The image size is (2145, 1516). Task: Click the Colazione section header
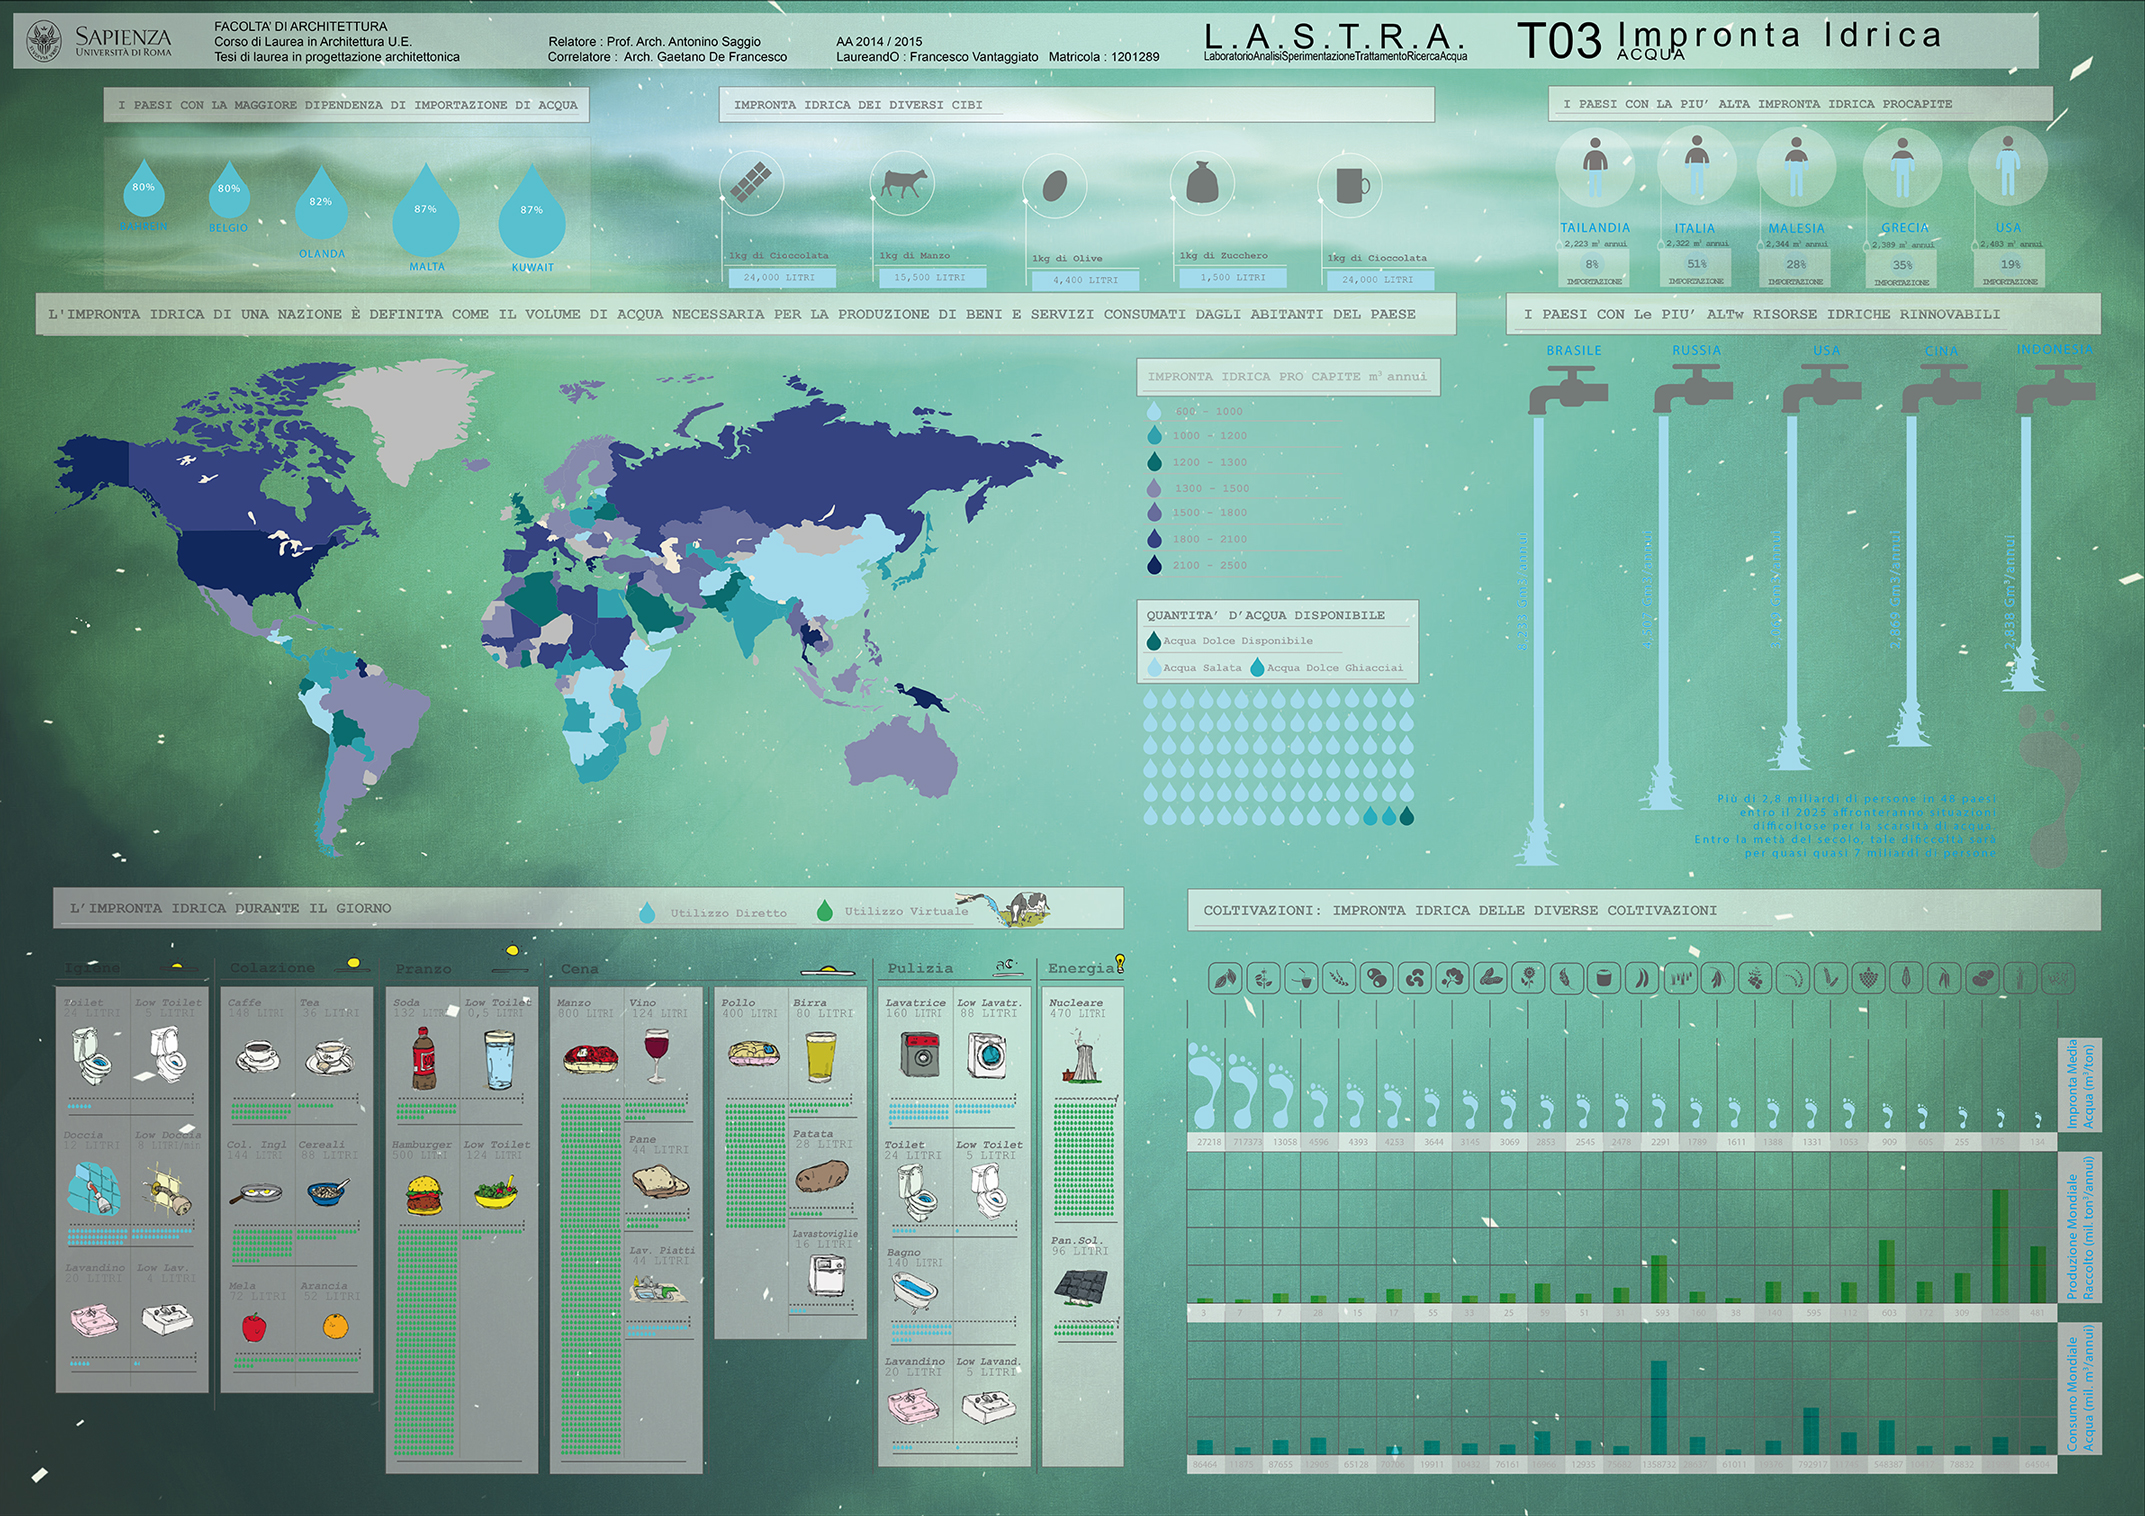(x=272, y=968)
